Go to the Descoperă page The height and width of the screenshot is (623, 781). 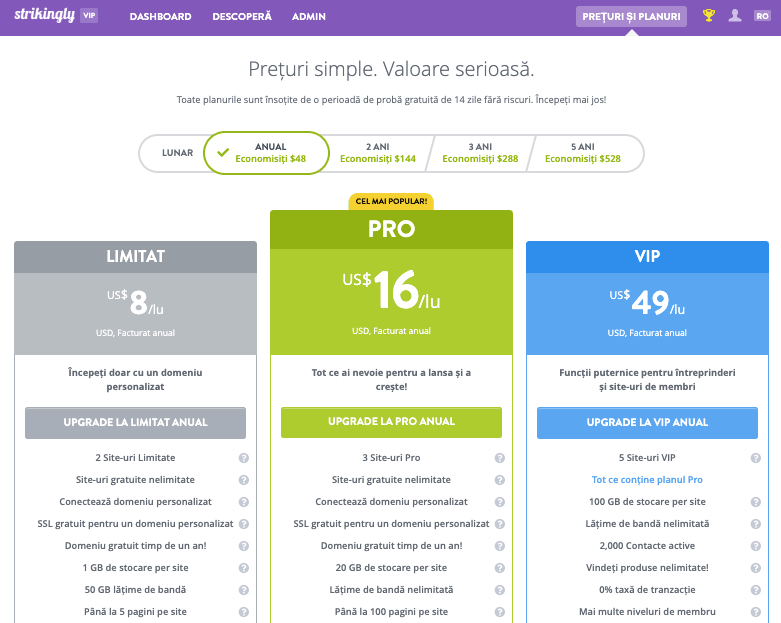242,17
